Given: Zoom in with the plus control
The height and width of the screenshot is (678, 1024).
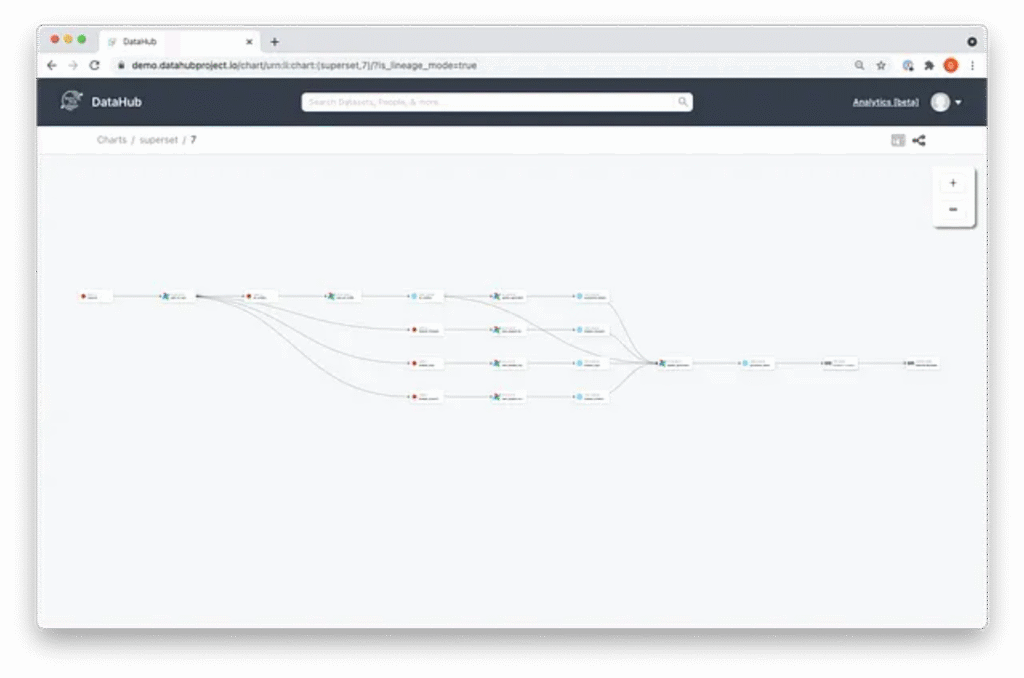Looking at the screenshot, I should pyautogui.click(x=953, y=182).
